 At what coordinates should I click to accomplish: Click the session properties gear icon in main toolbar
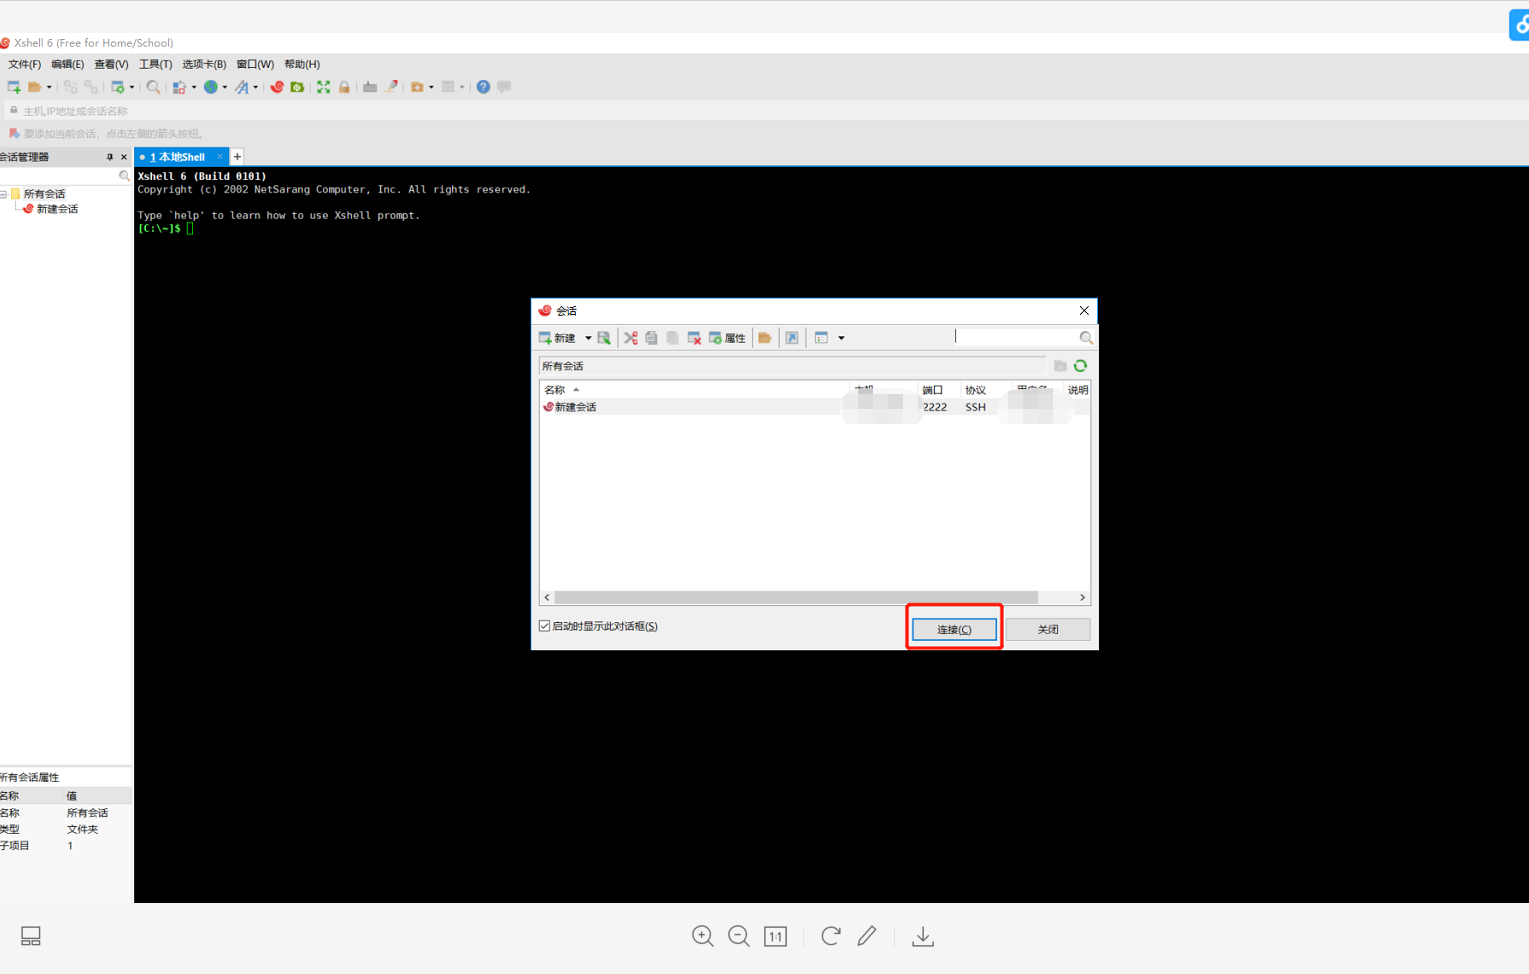[x=118, y=87]
